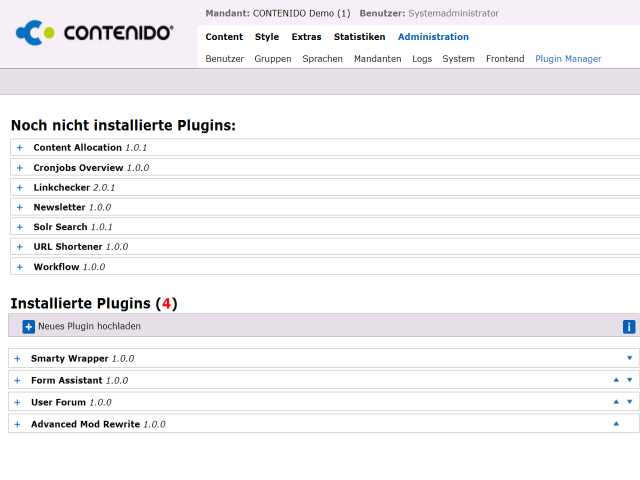Click the Smarty Wrapper plugin name
Image resolution: width=640 pixels, height=480 pixels.
[x=70, y=358]
